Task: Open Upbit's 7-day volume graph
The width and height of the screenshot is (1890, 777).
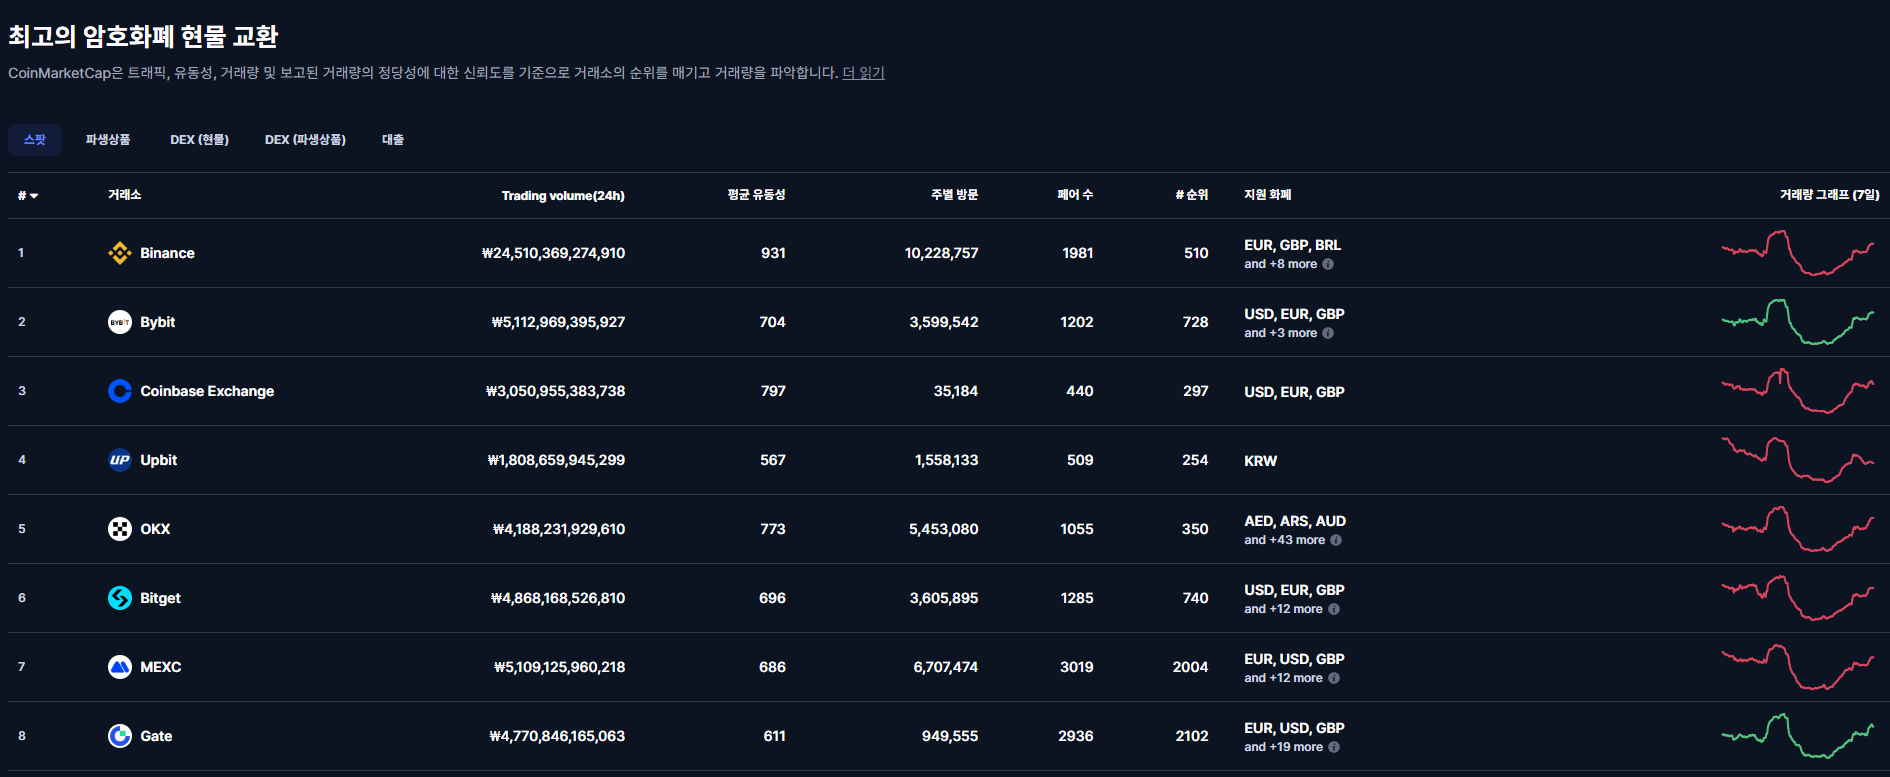Action: 1798,460
